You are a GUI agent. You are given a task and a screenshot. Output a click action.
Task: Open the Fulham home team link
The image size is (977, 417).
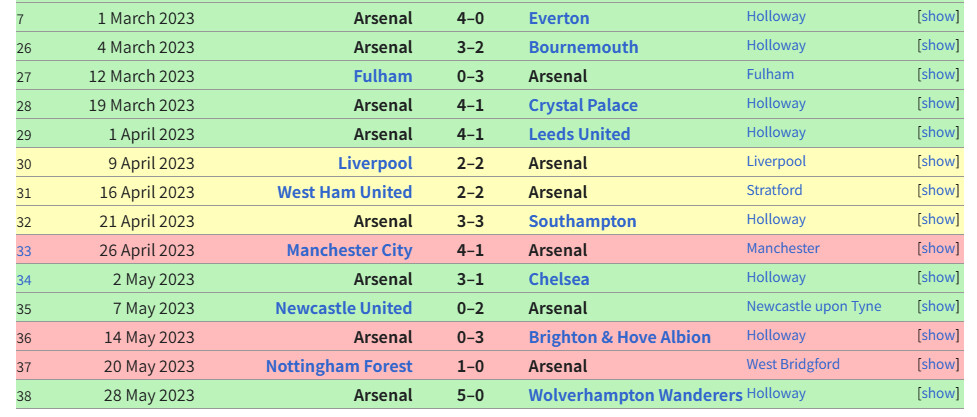382,76
